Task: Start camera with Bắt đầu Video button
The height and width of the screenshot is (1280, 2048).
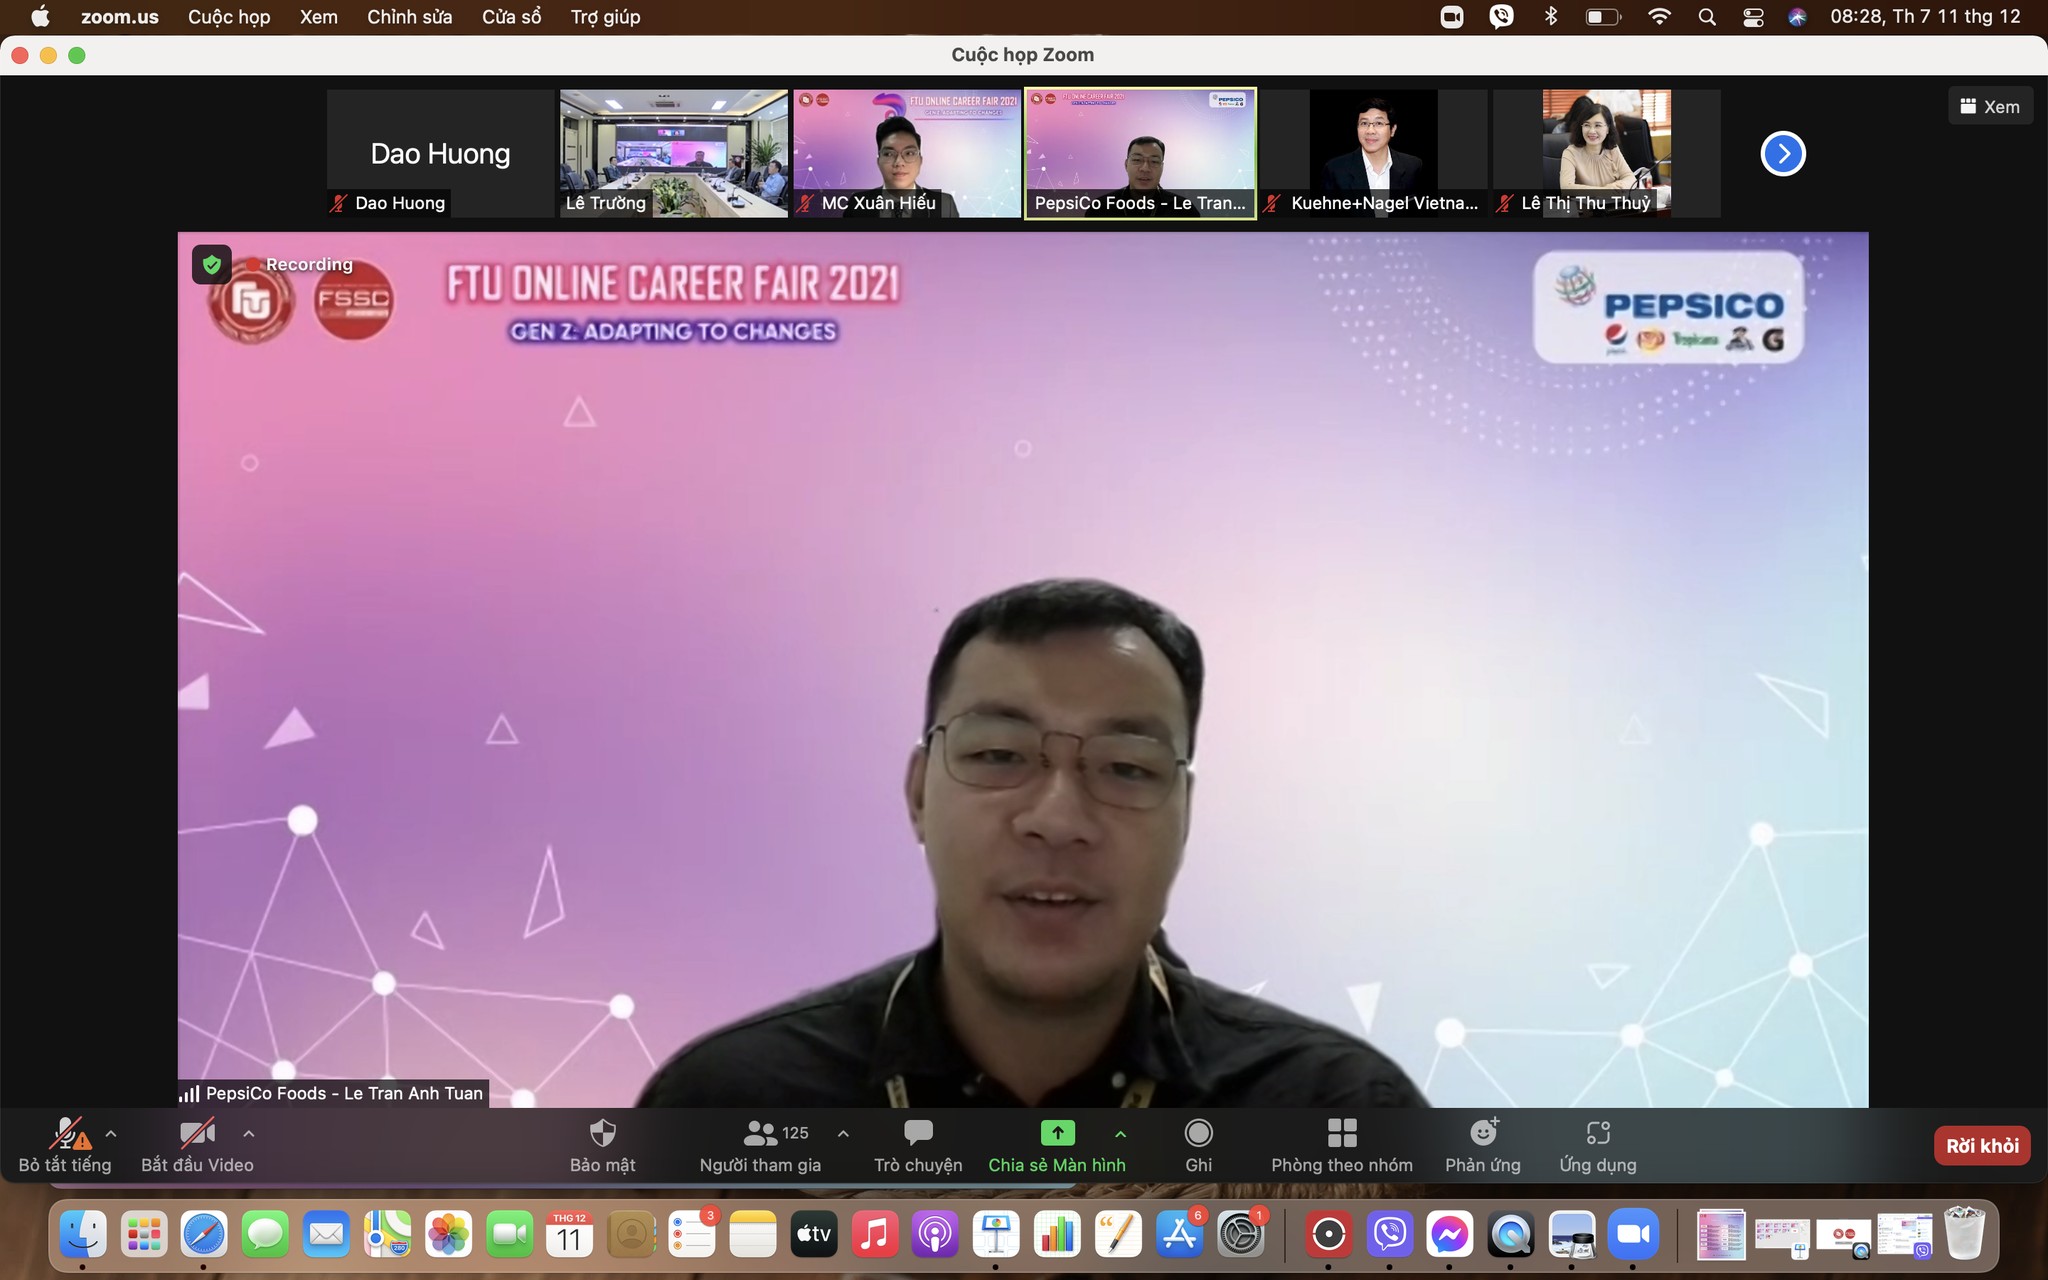Action: pos(197,1145)
